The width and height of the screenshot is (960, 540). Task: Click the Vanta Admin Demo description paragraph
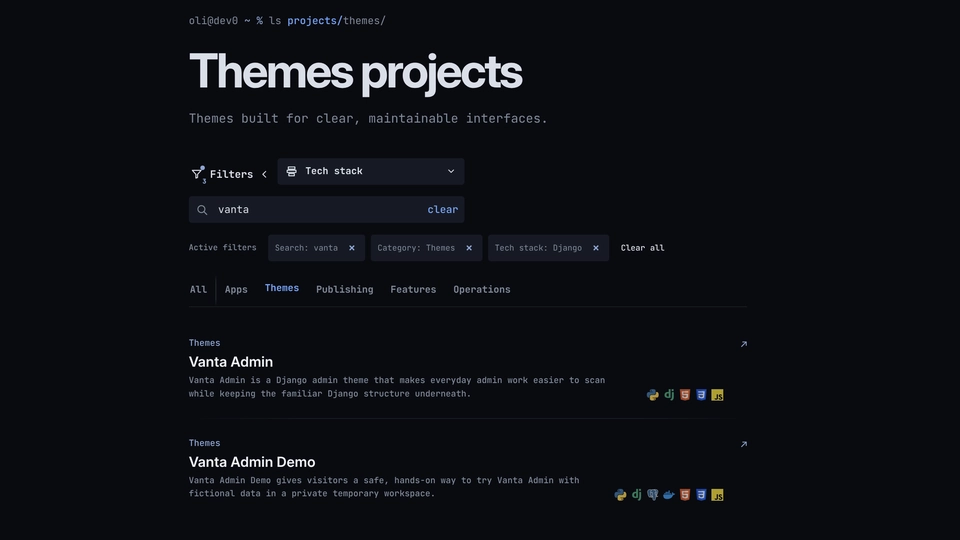point(384,487)
